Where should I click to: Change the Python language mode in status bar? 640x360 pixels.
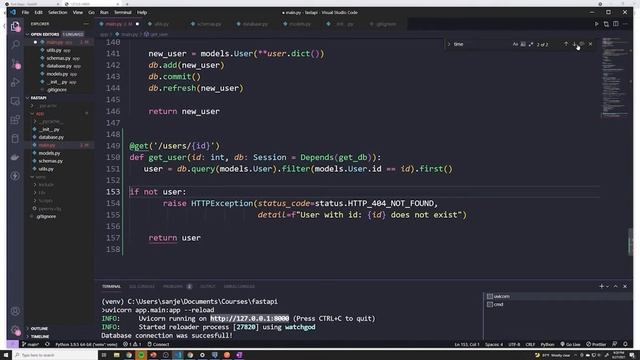point(547,344)
